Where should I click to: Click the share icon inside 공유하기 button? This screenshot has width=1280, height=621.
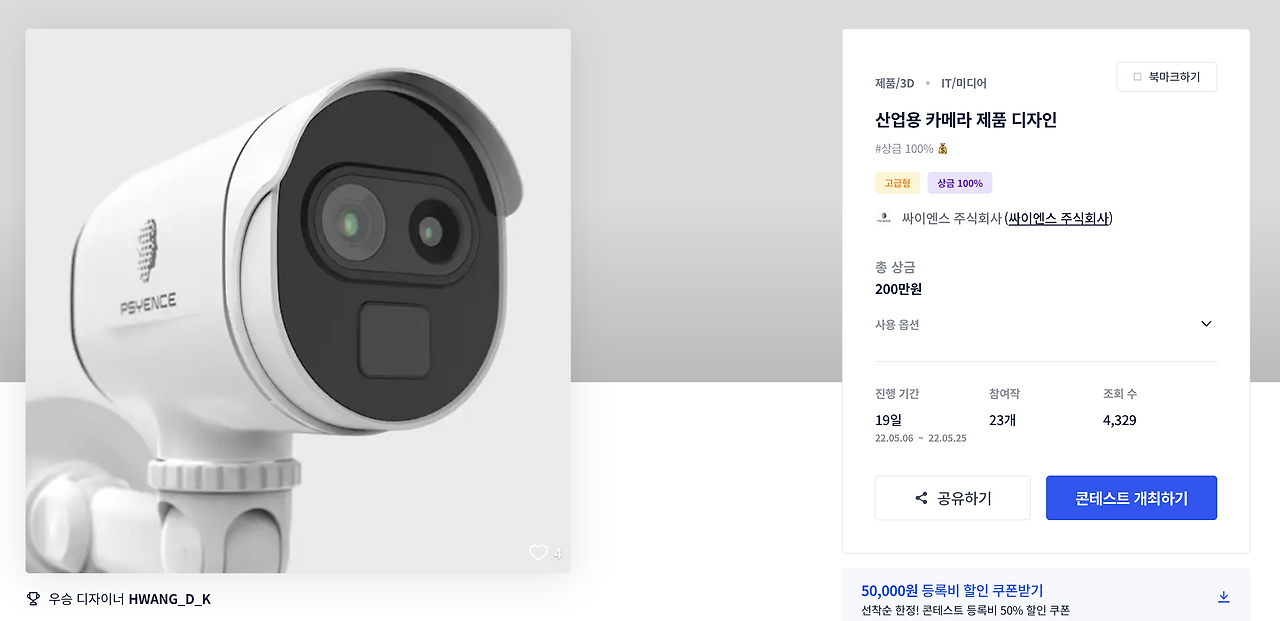pyautogui.click(x=919, y=497)
